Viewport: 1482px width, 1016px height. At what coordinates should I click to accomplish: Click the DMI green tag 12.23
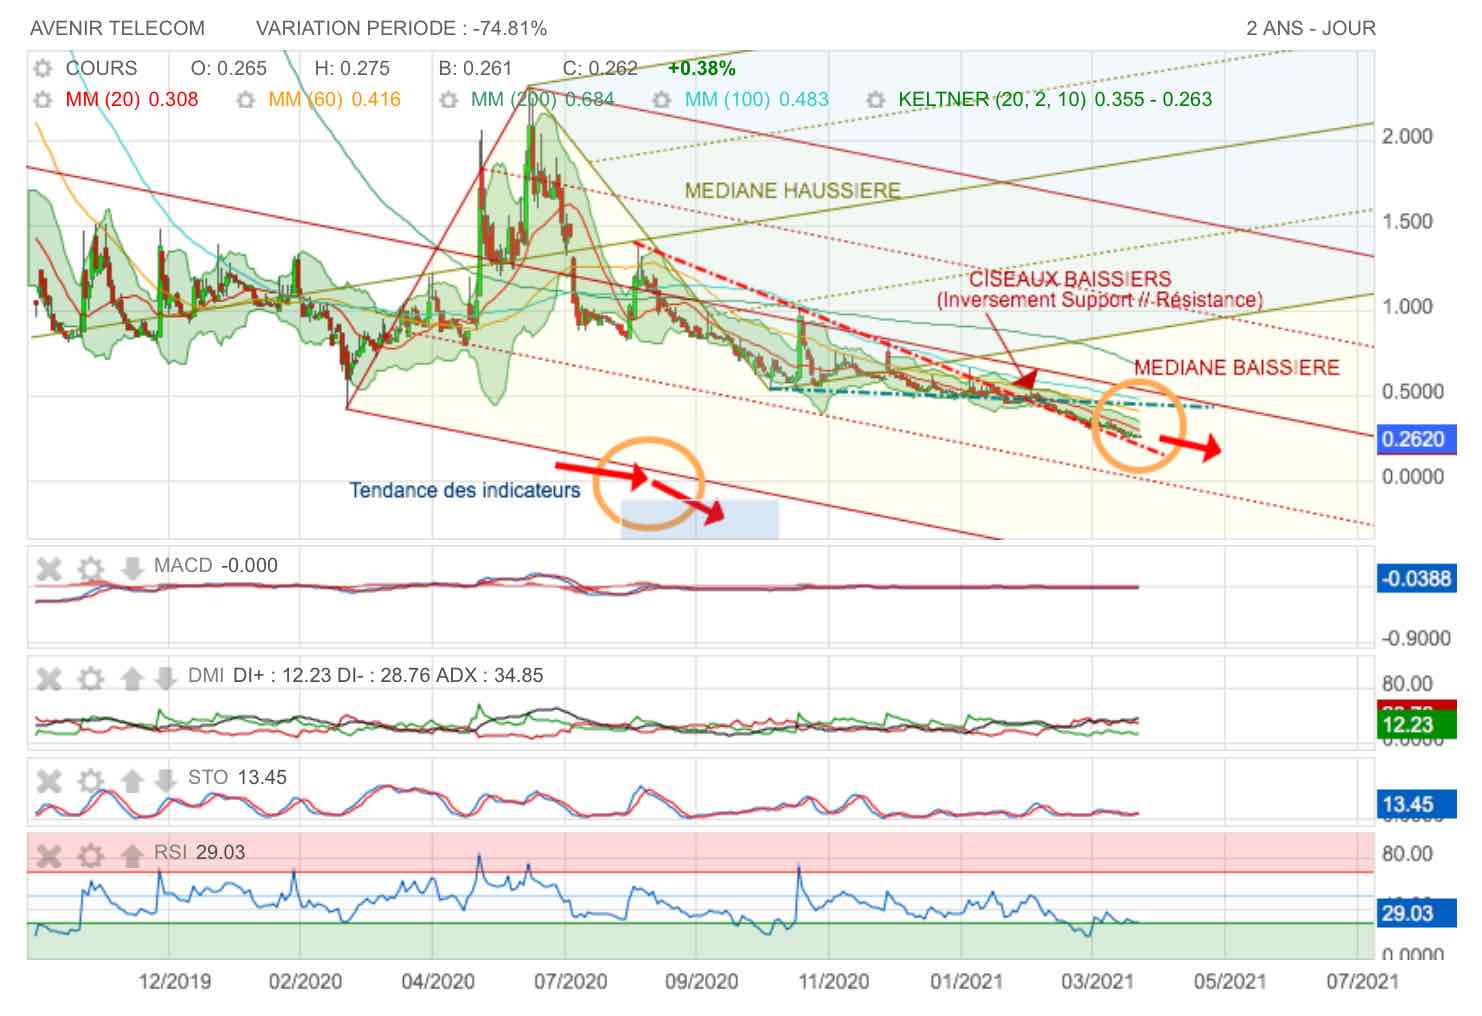pyautogui.click(x=1416, y=725)
